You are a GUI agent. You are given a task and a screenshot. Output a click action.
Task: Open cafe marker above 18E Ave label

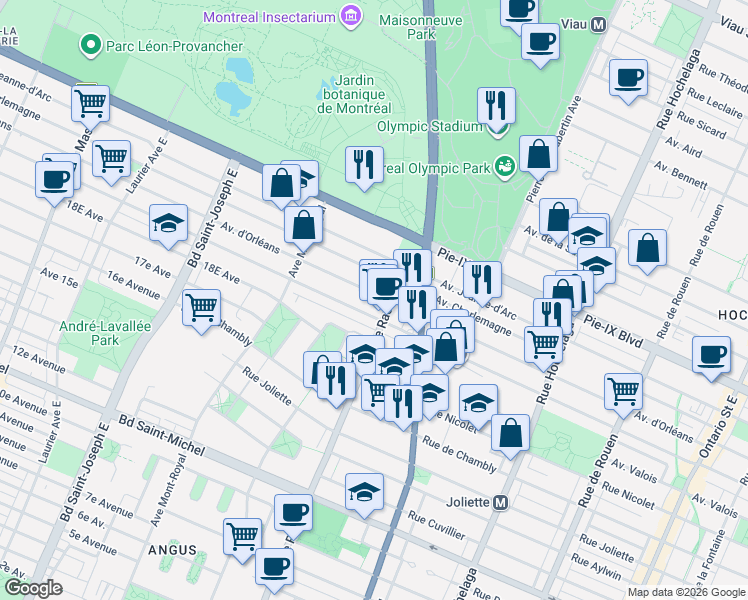[x=54, y=180]
